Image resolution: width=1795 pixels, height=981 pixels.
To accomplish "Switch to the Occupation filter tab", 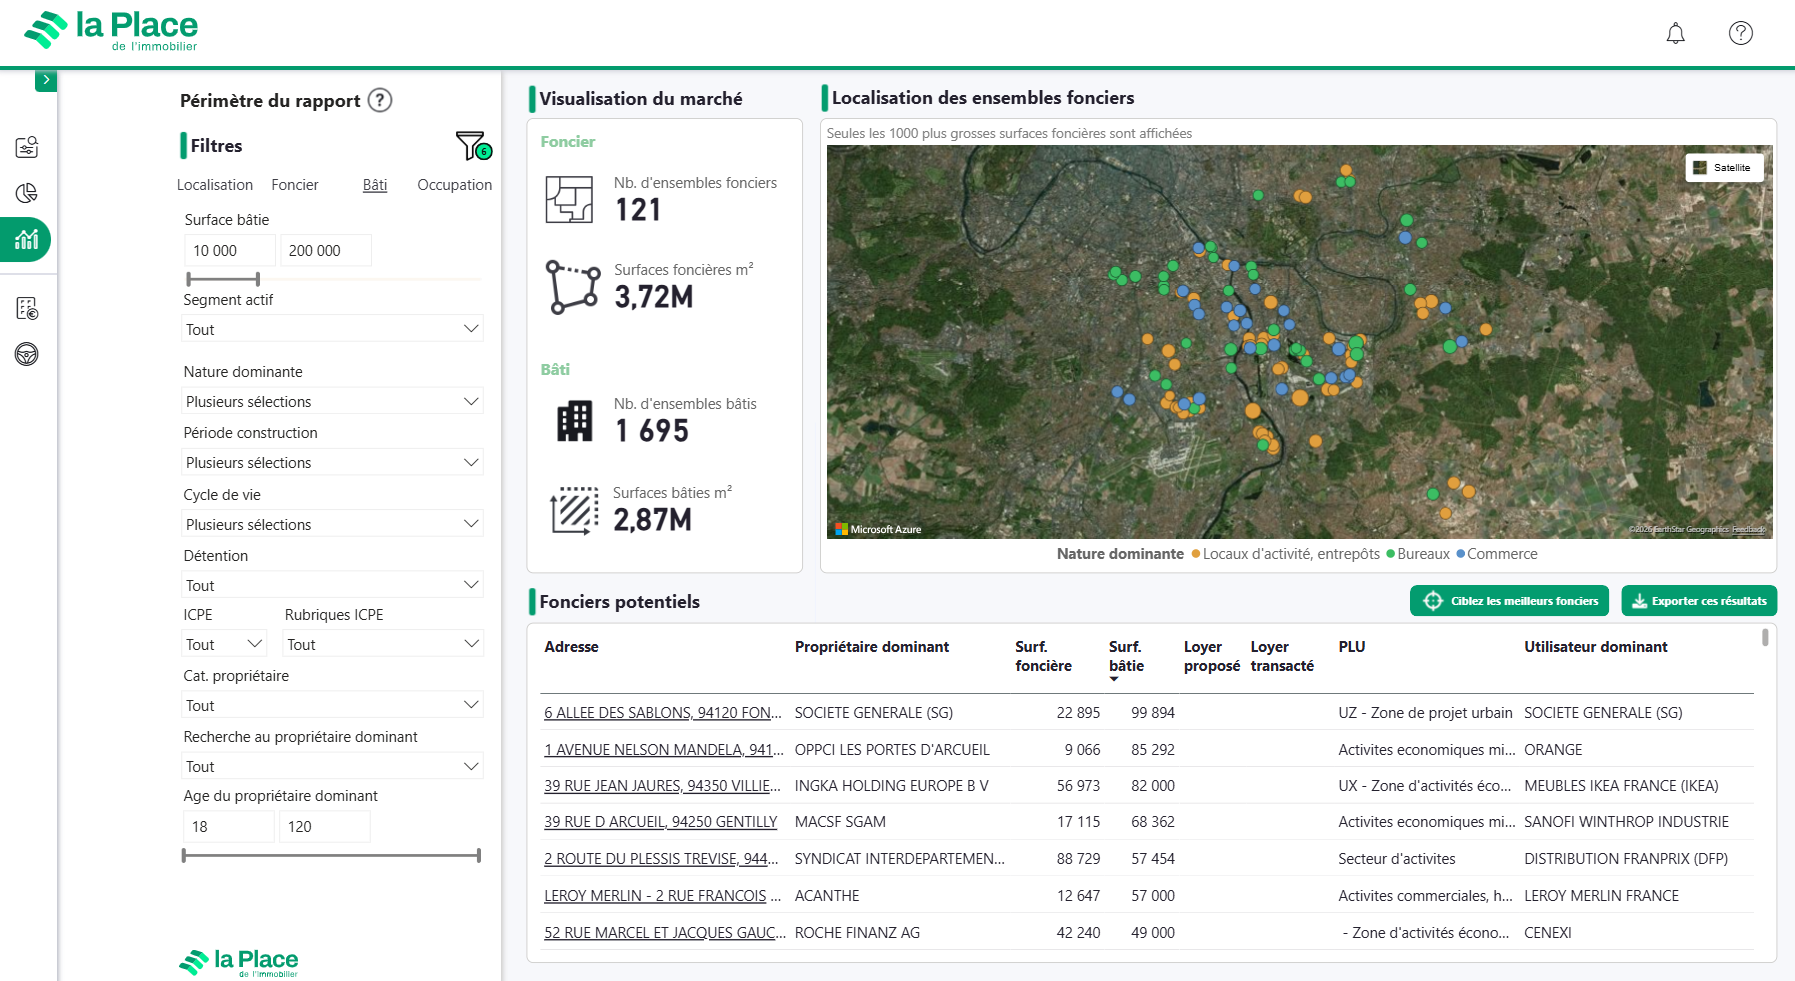I will coord(454,185).
